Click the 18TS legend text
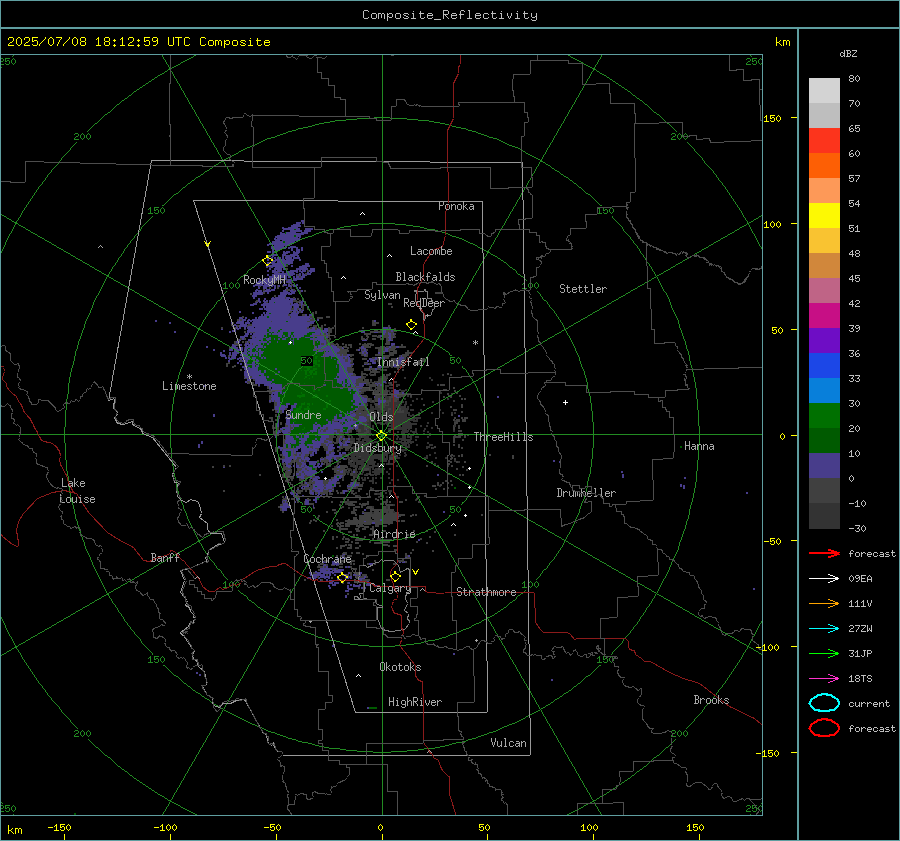Screen dimensions: 900x841 (860, 679)
